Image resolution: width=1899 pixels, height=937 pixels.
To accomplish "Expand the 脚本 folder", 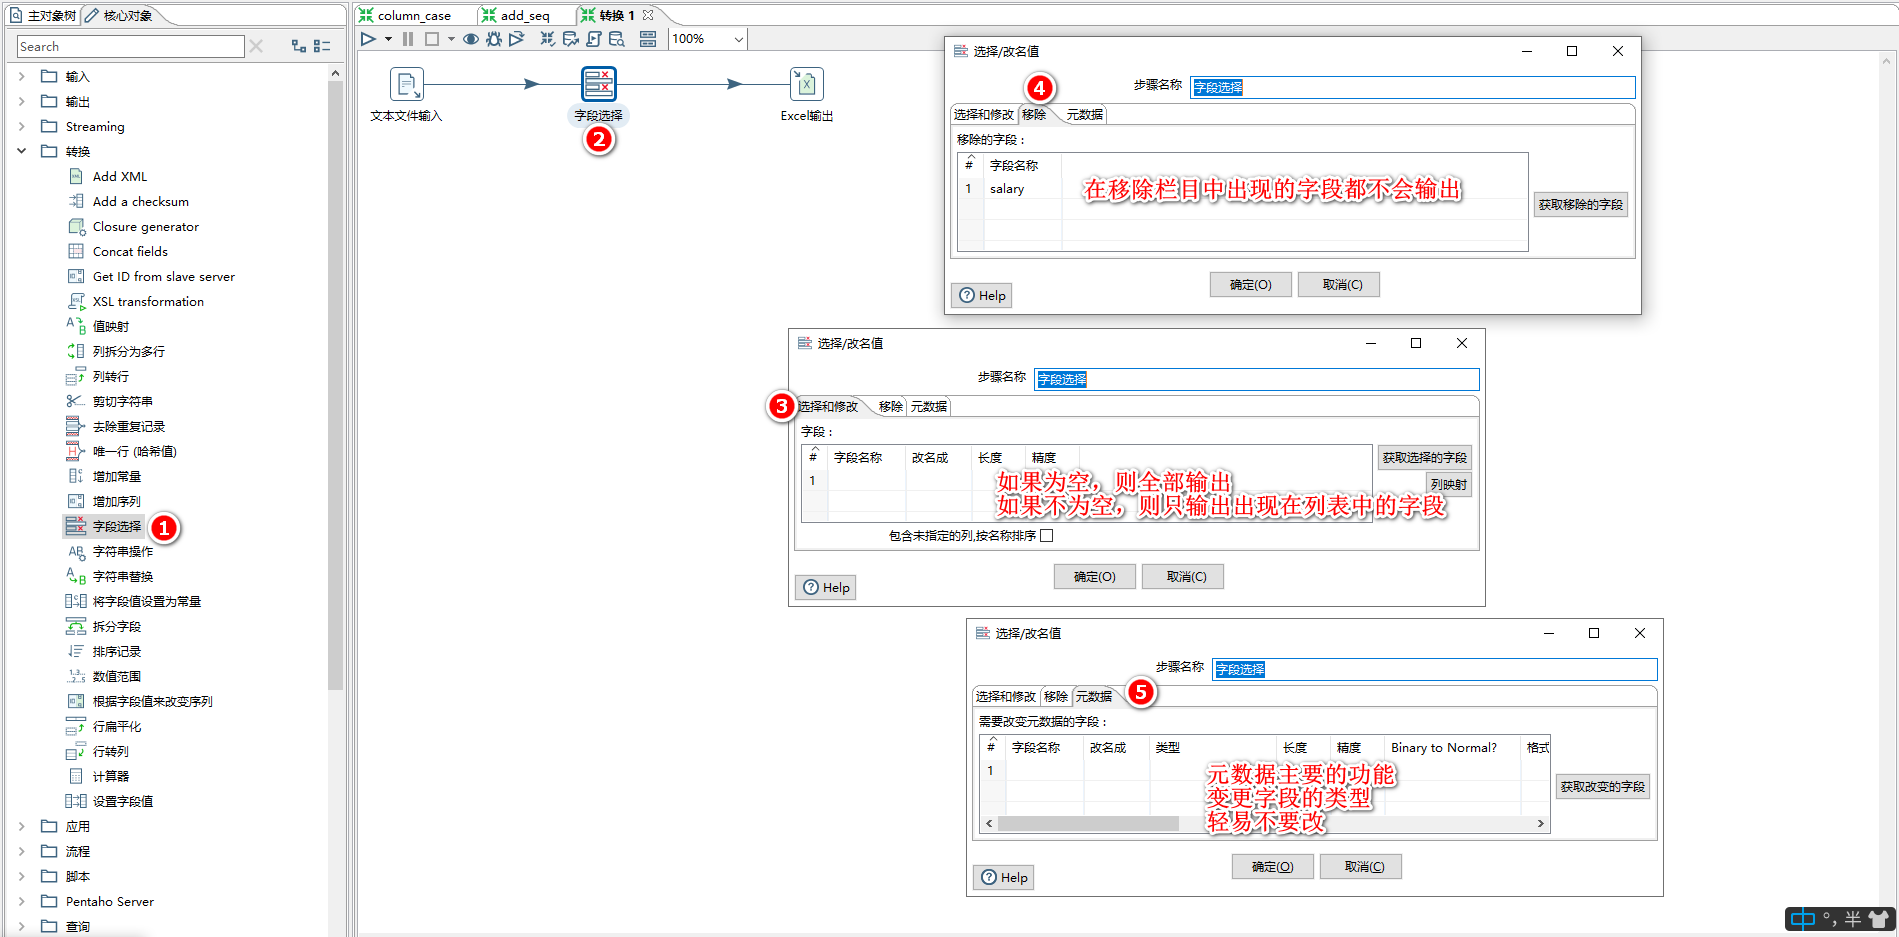I will pos(21,876).
